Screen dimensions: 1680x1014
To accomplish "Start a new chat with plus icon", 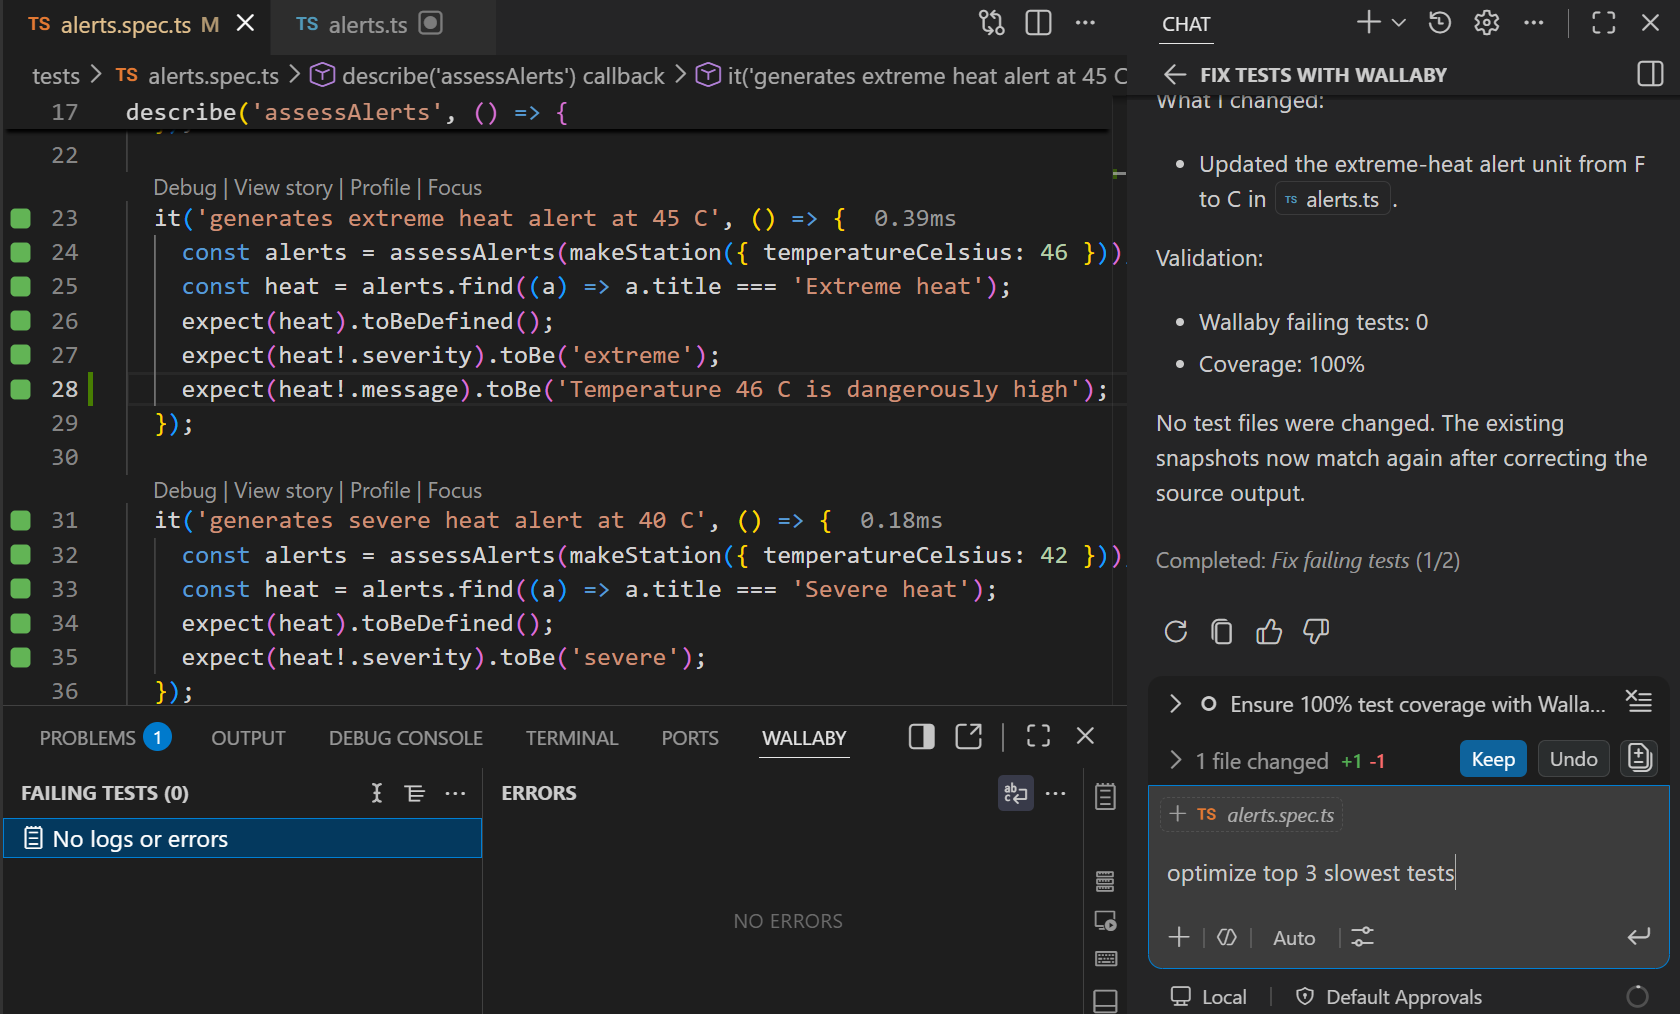I will coord(1368,22).
